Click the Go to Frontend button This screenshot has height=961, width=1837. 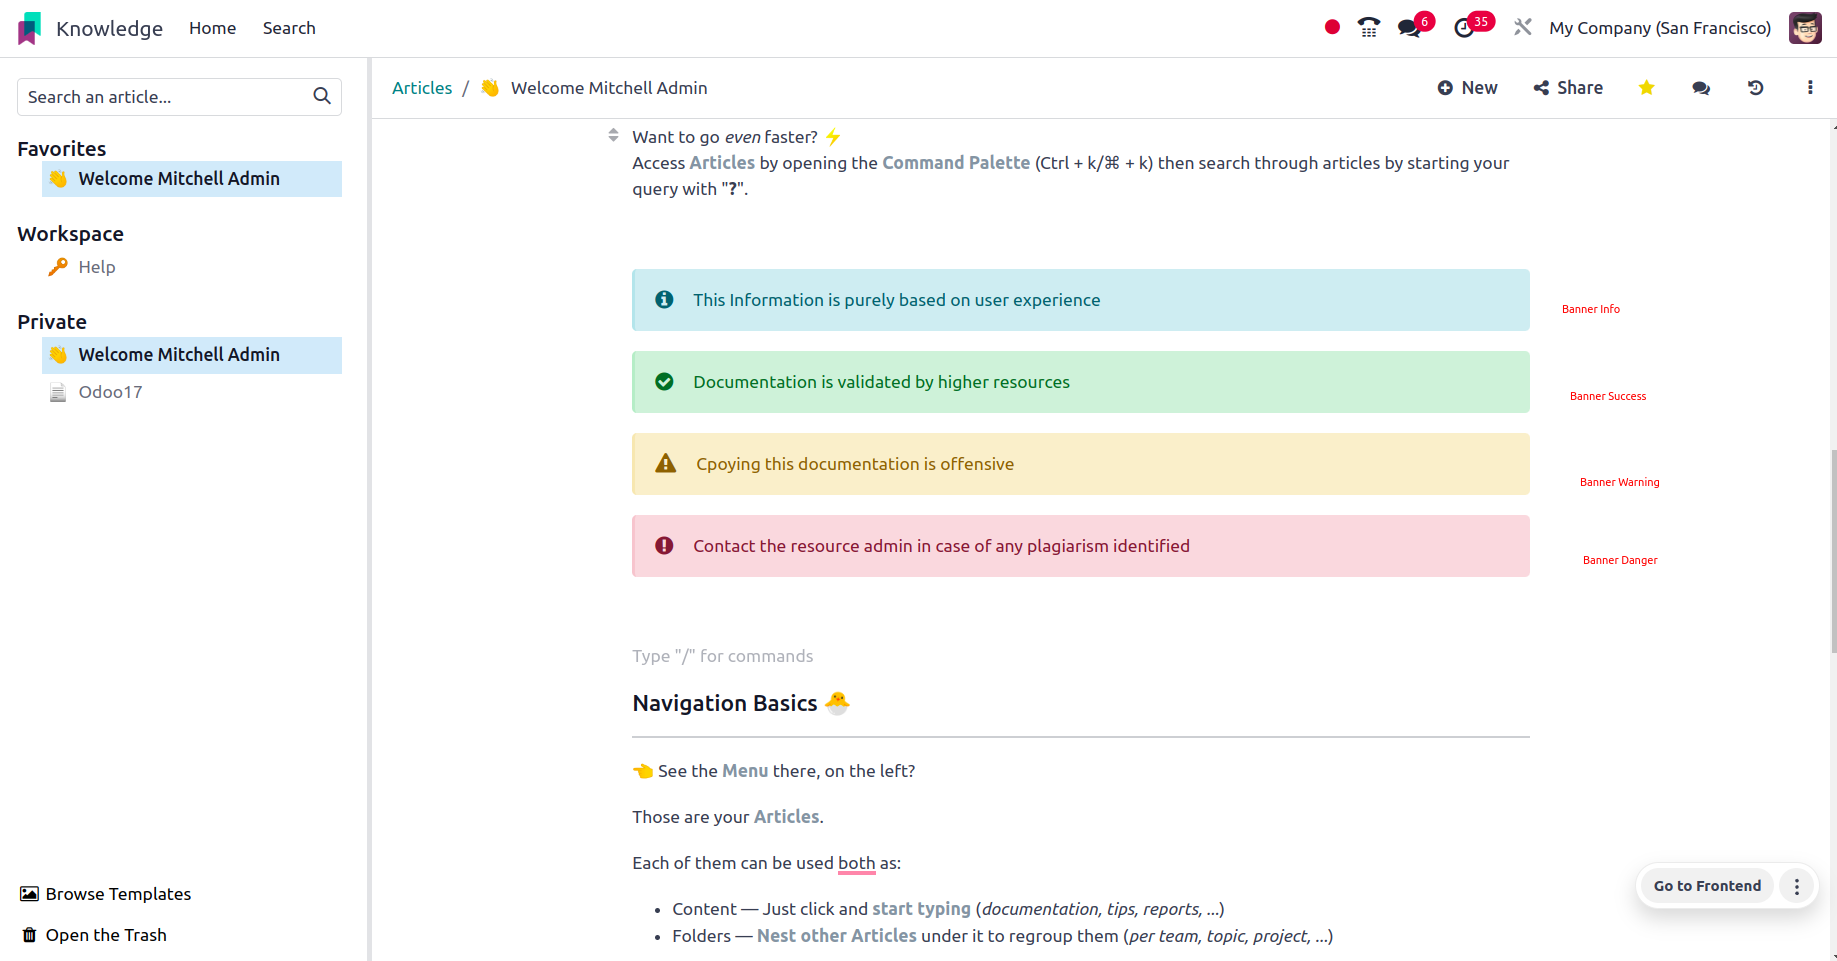click(1707, 886)
